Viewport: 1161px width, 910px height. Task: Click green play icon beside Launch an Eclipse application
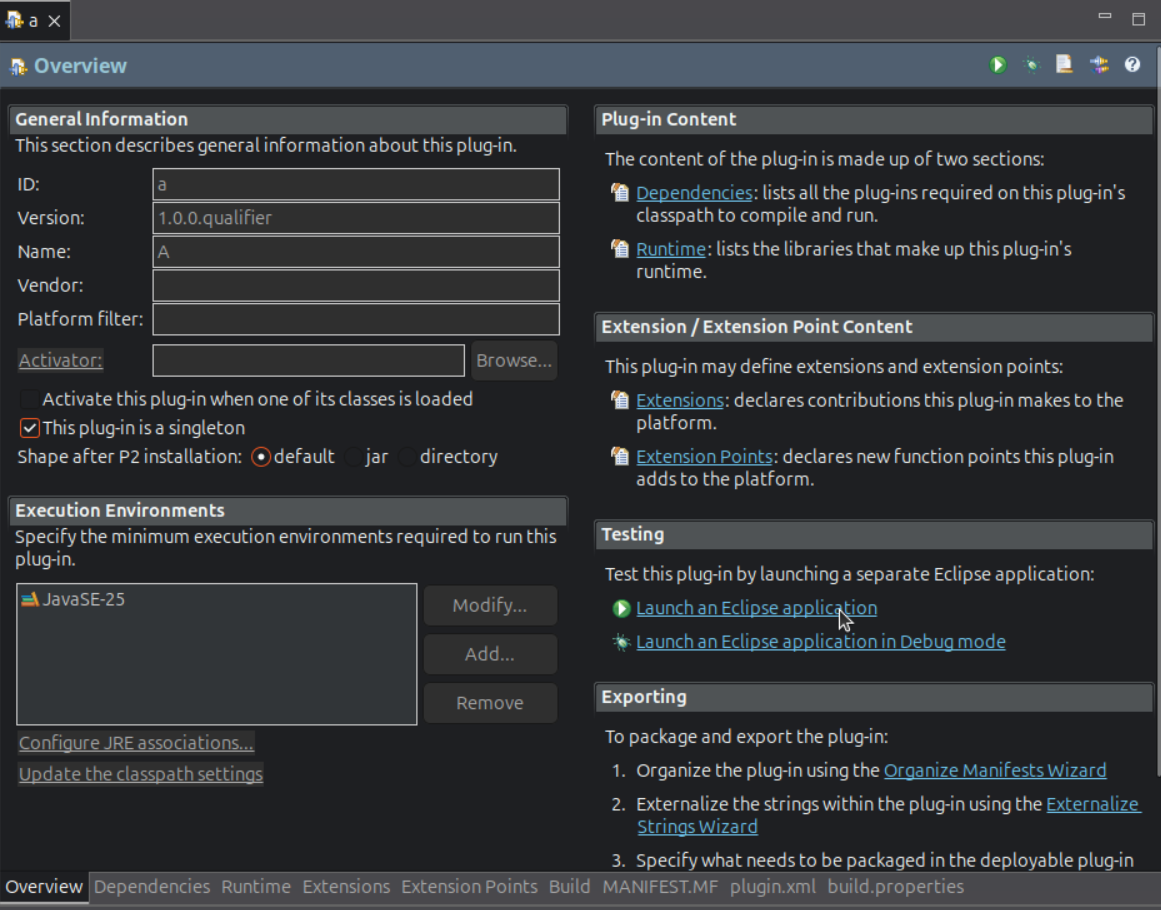click(621, 608)
